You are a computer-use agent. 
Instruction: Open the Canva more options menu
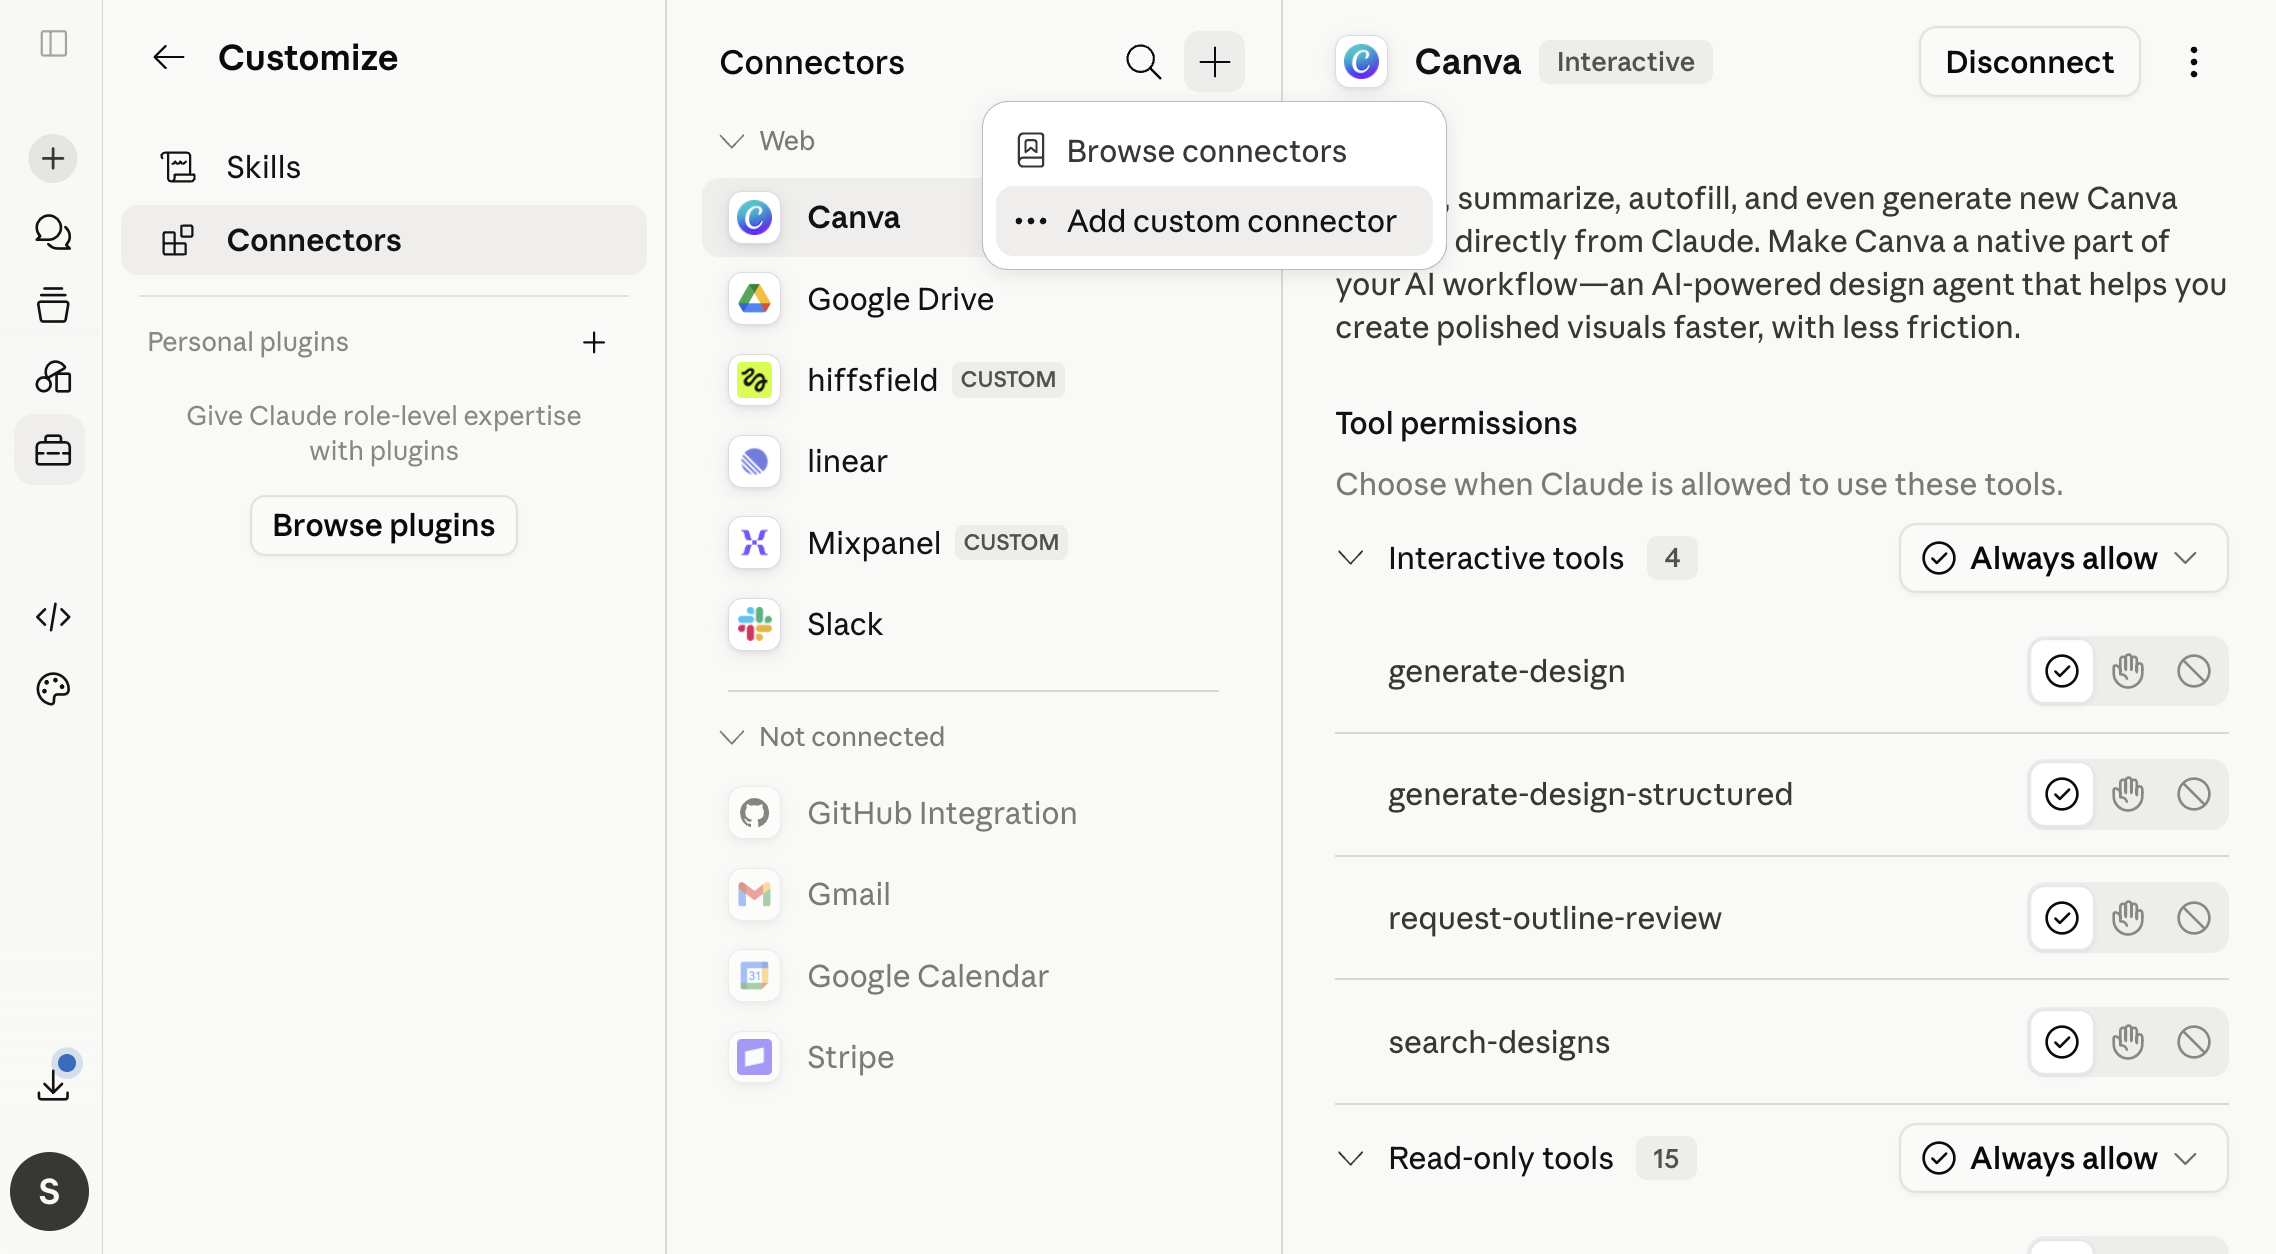(x=2193, y=62)
